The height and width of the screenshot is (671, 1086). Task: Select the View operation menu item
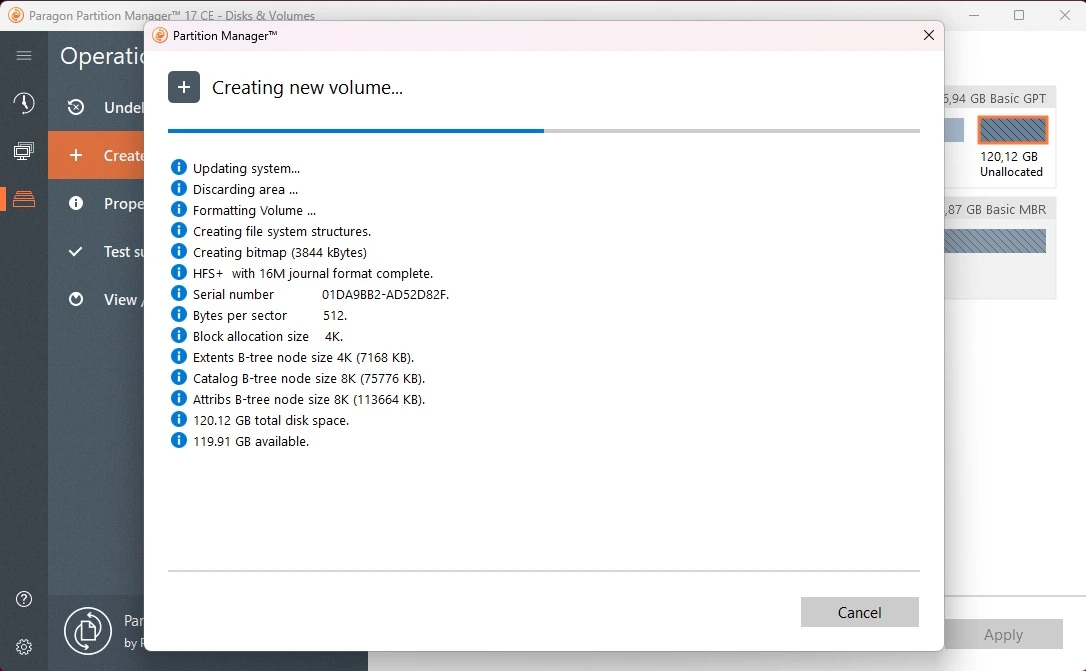(x=96, y=299)
